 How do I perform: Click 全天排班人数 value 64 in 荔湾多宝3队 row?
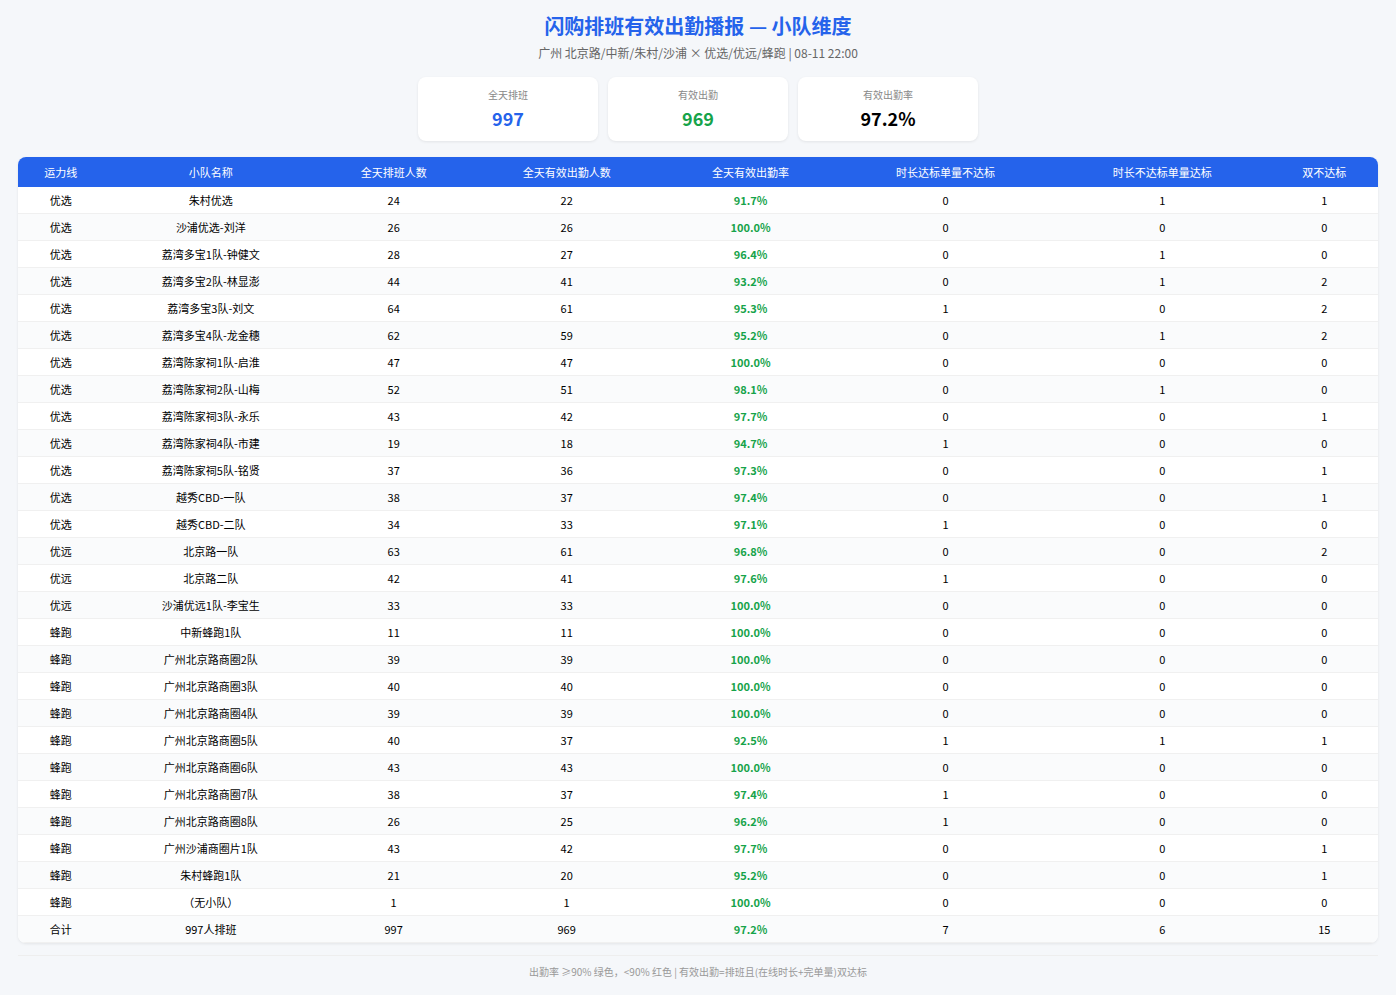pyautogui.click(x=394, y=309)
